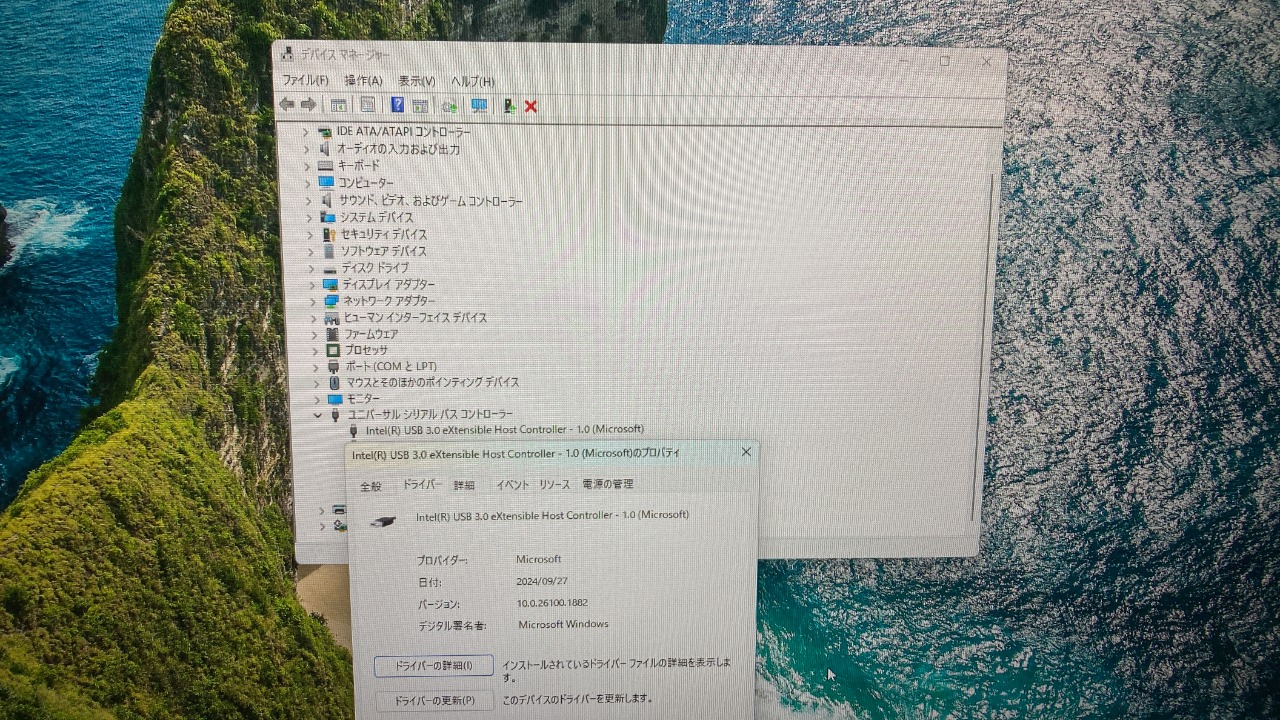Click the サウンド、ビデオ、およびゲーム コントローラー label
The height and width of the screenshot is (720, 1280).
point(430,201)
